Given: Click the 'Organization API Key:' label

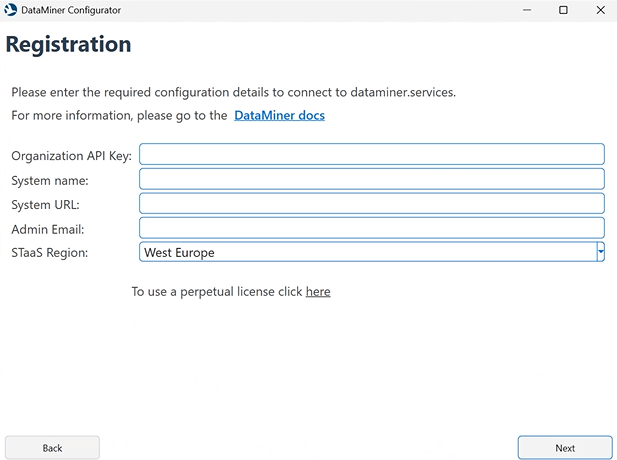Looking at the screenshot, I should click(72, 156).
